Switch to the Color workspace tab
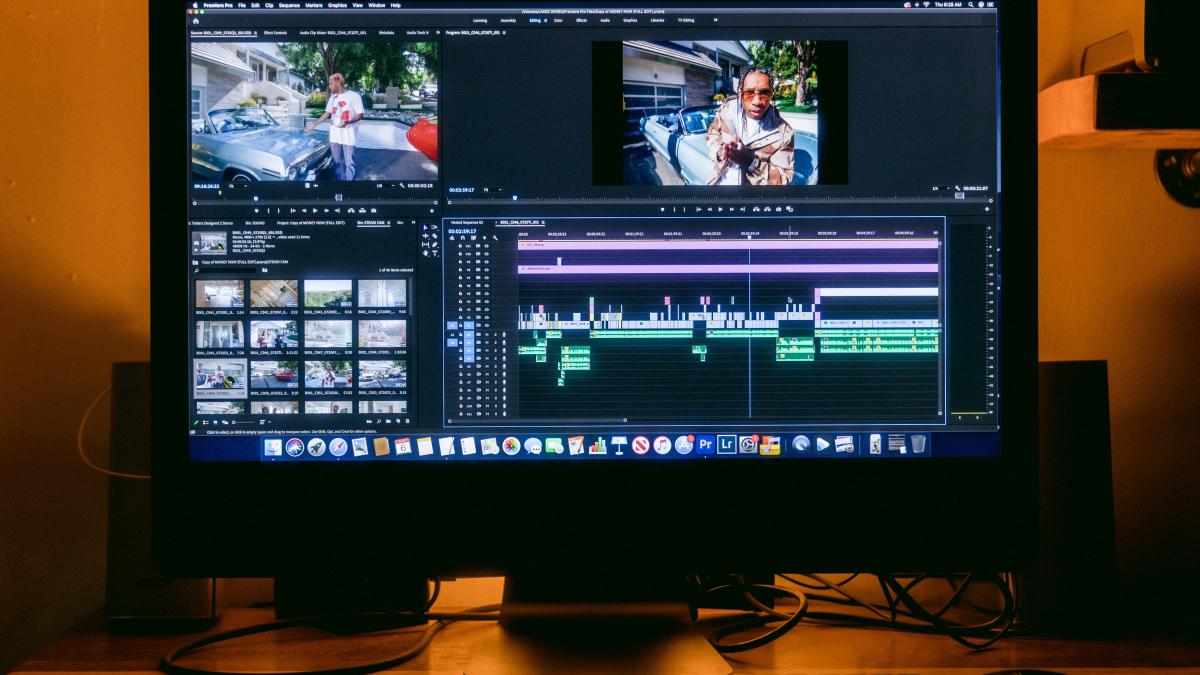Viewport: 1200px width, 675px height. (x=558, y=20)
